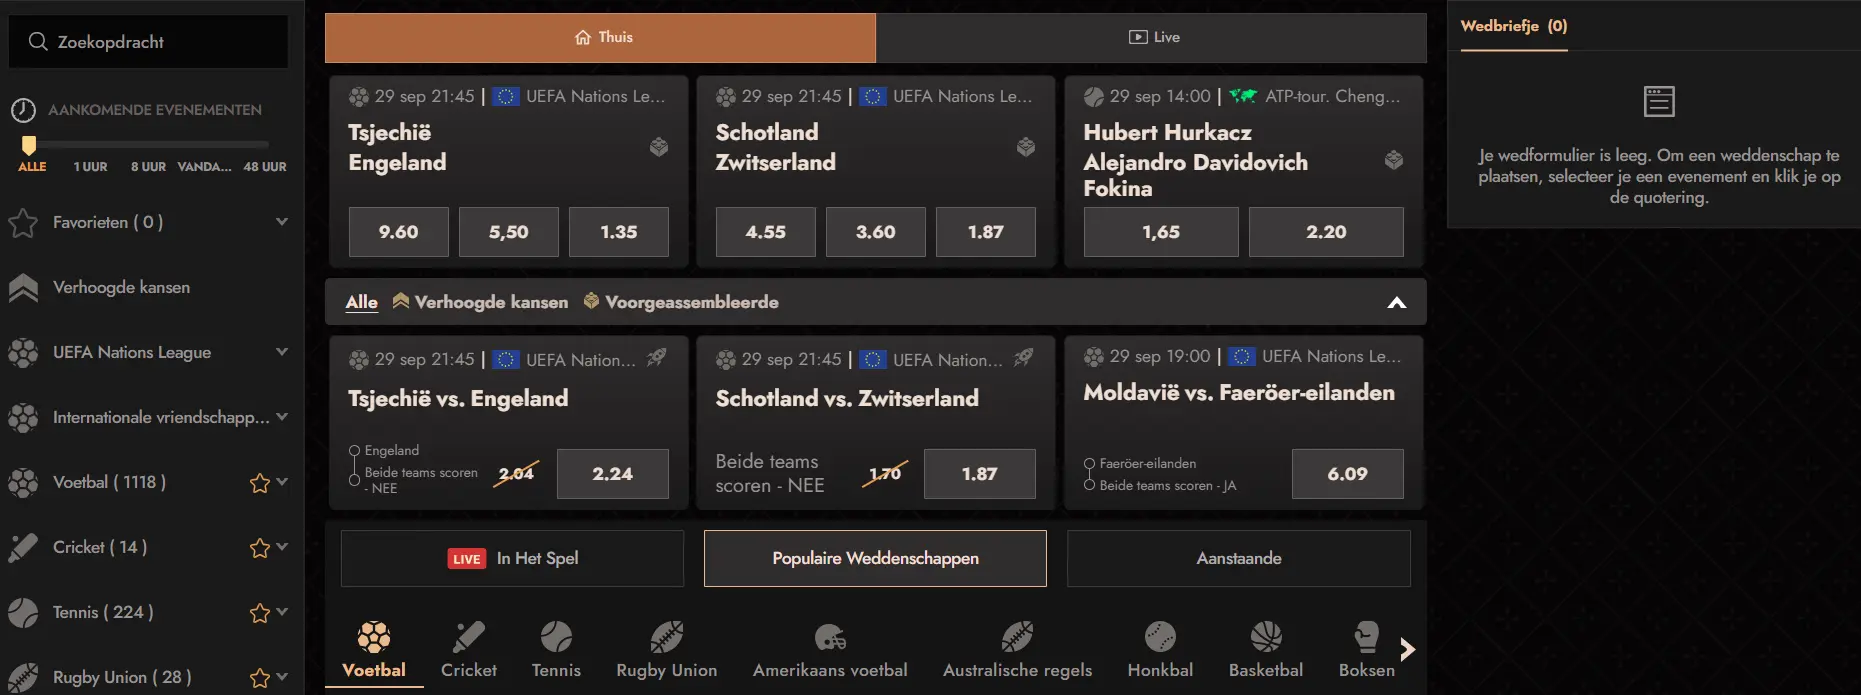Screen dimensions: 1861x695
Task: Choose the Boksen sport icon
Action: click(x=1366, y=636)
